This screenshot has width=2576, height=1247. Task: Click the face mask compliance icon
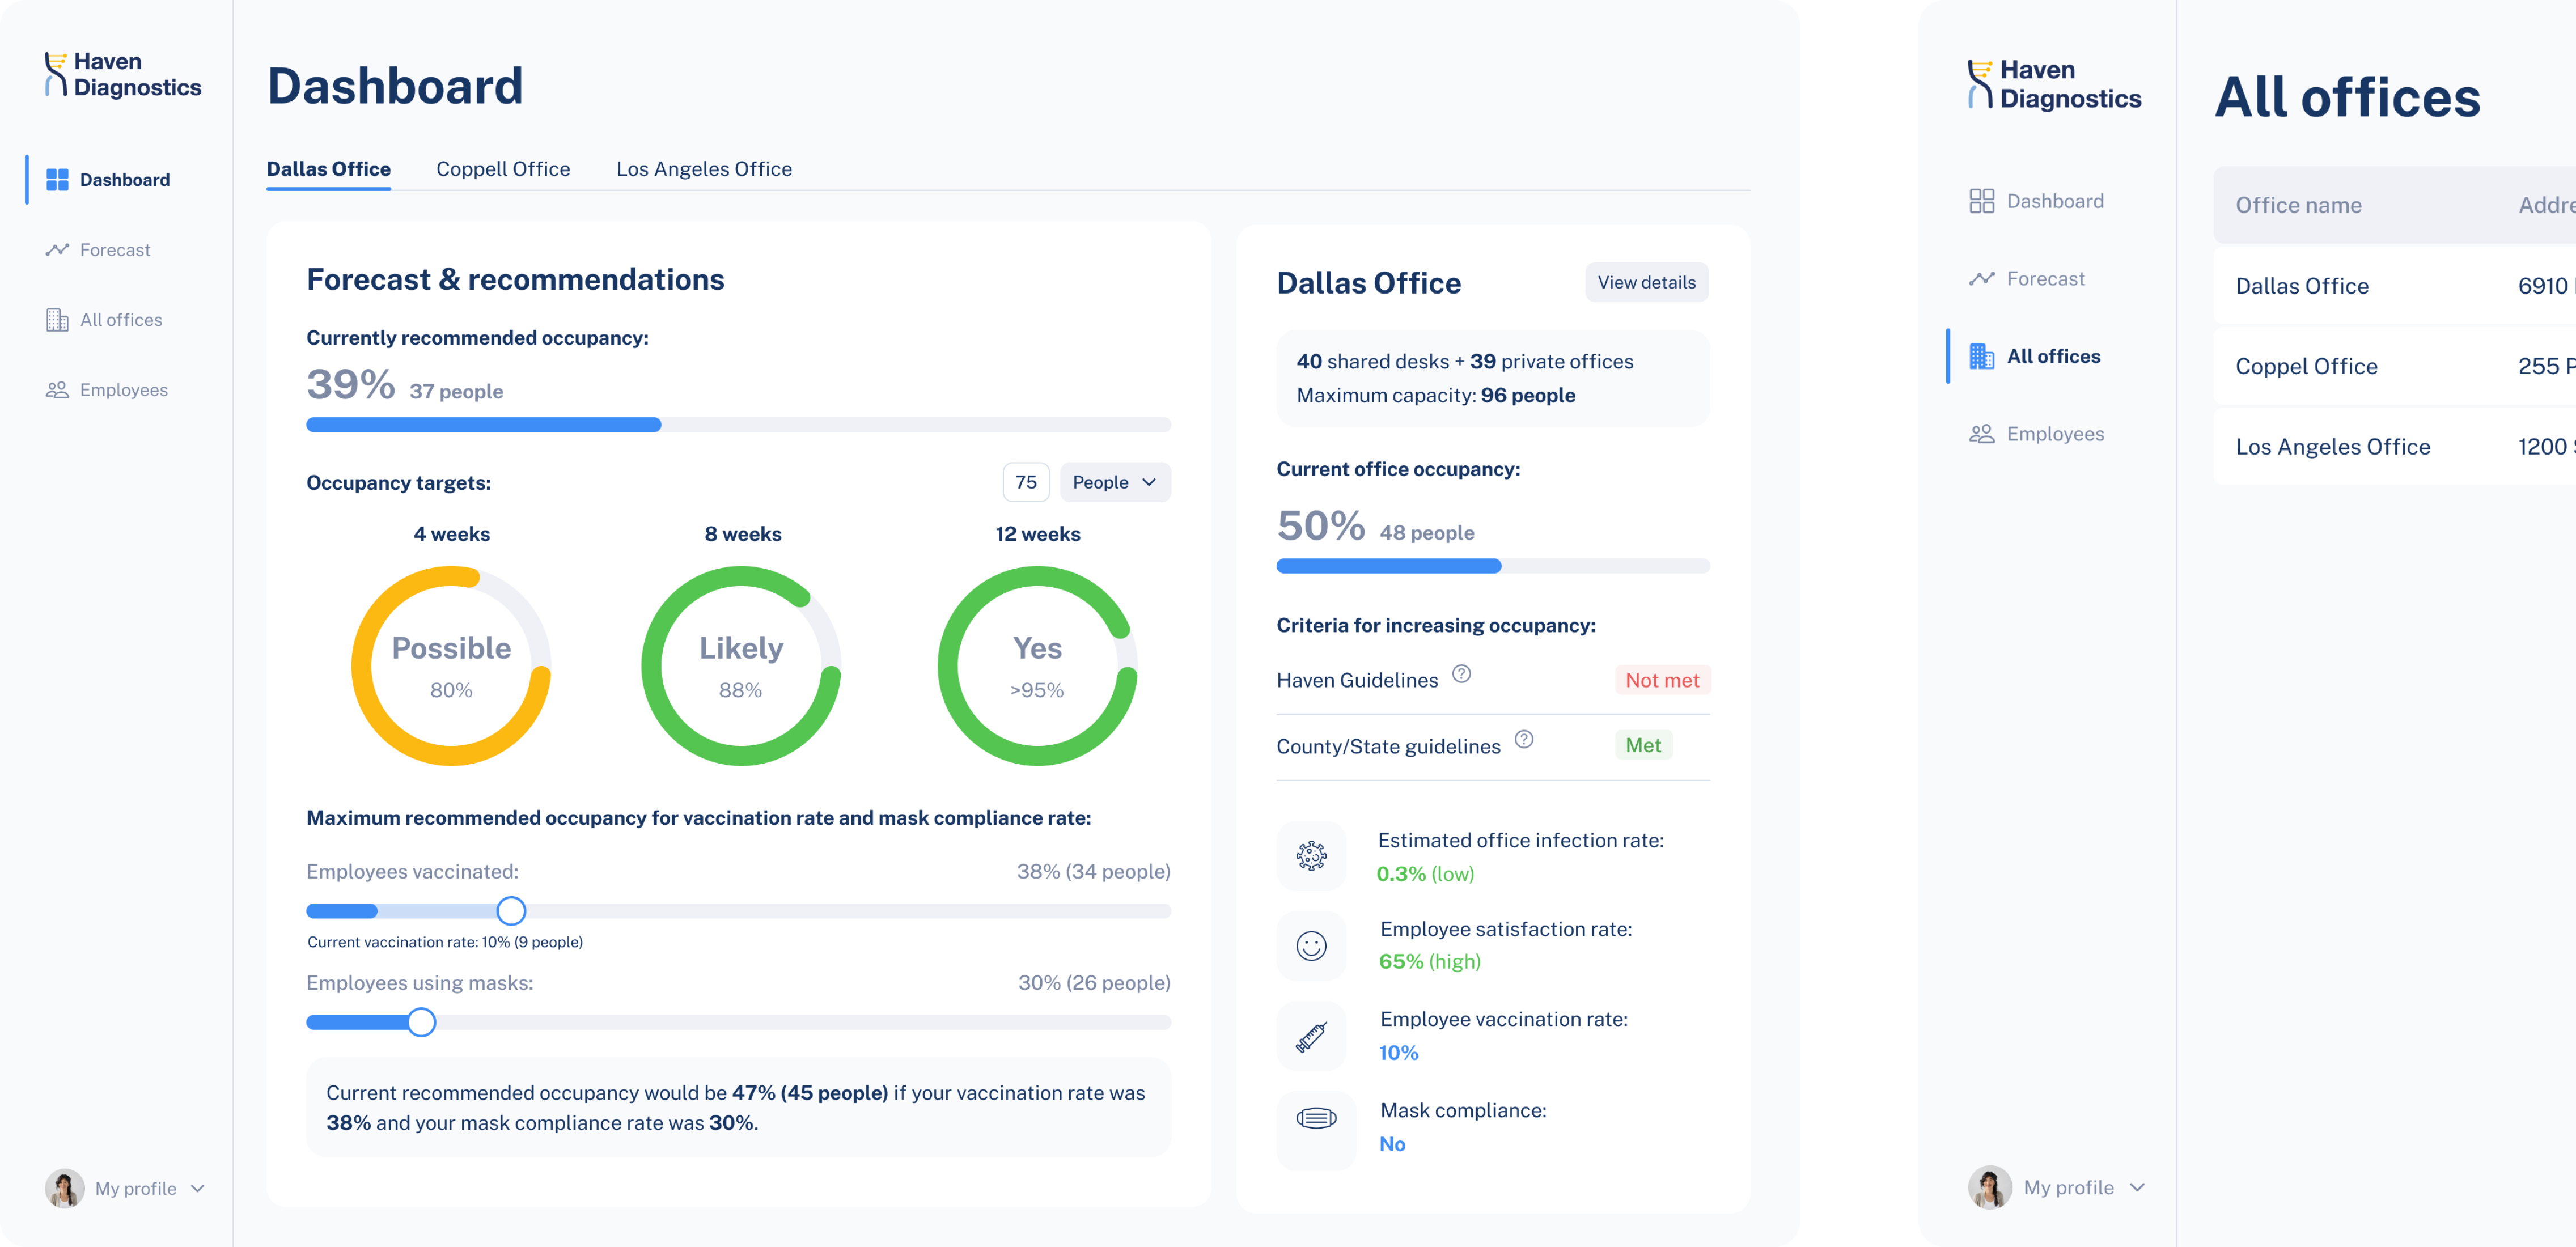coord(1315,1119)
